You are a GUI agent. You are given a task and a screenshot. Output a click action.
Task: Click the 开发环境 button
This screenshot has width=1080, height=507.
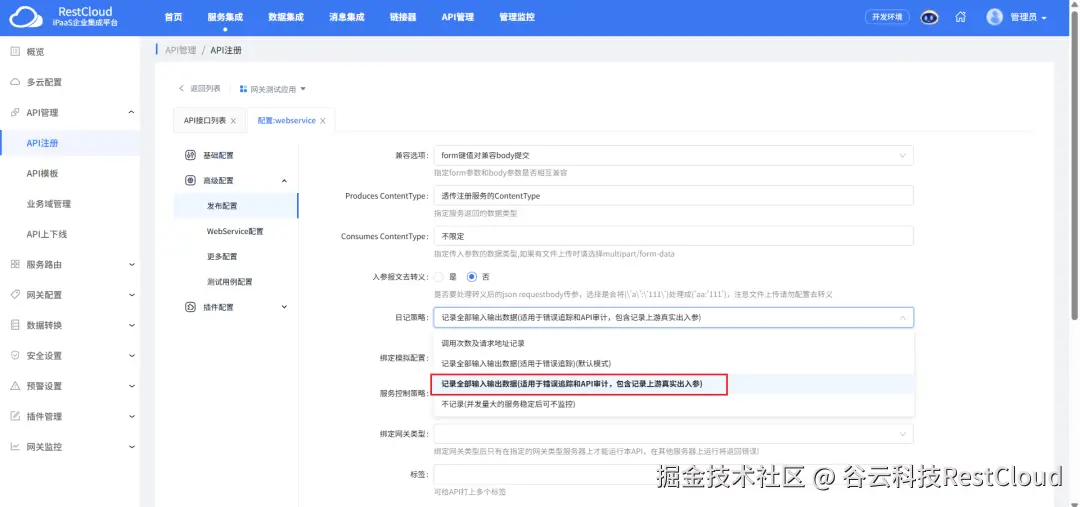(887, 17)
